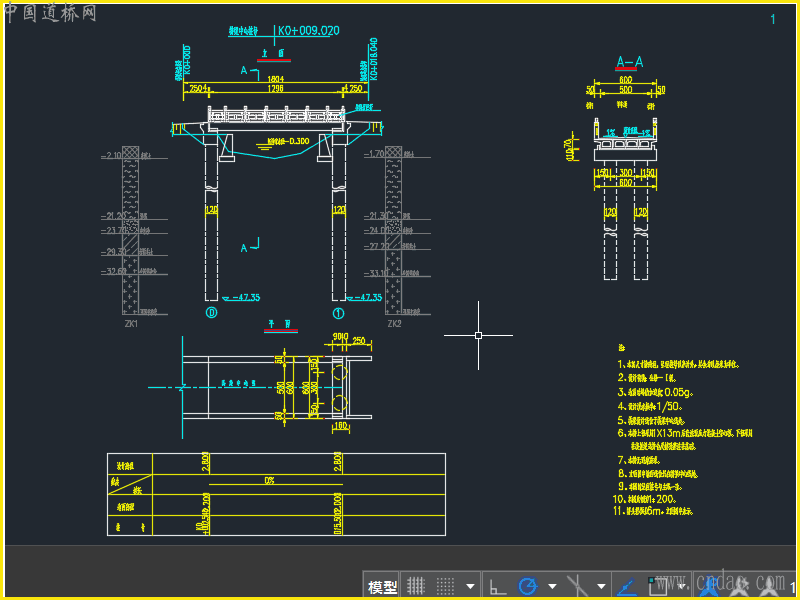Screen dimensions: 800x600
Task: Click the ZK2 borehole label
Action: [x=394, y=323]
